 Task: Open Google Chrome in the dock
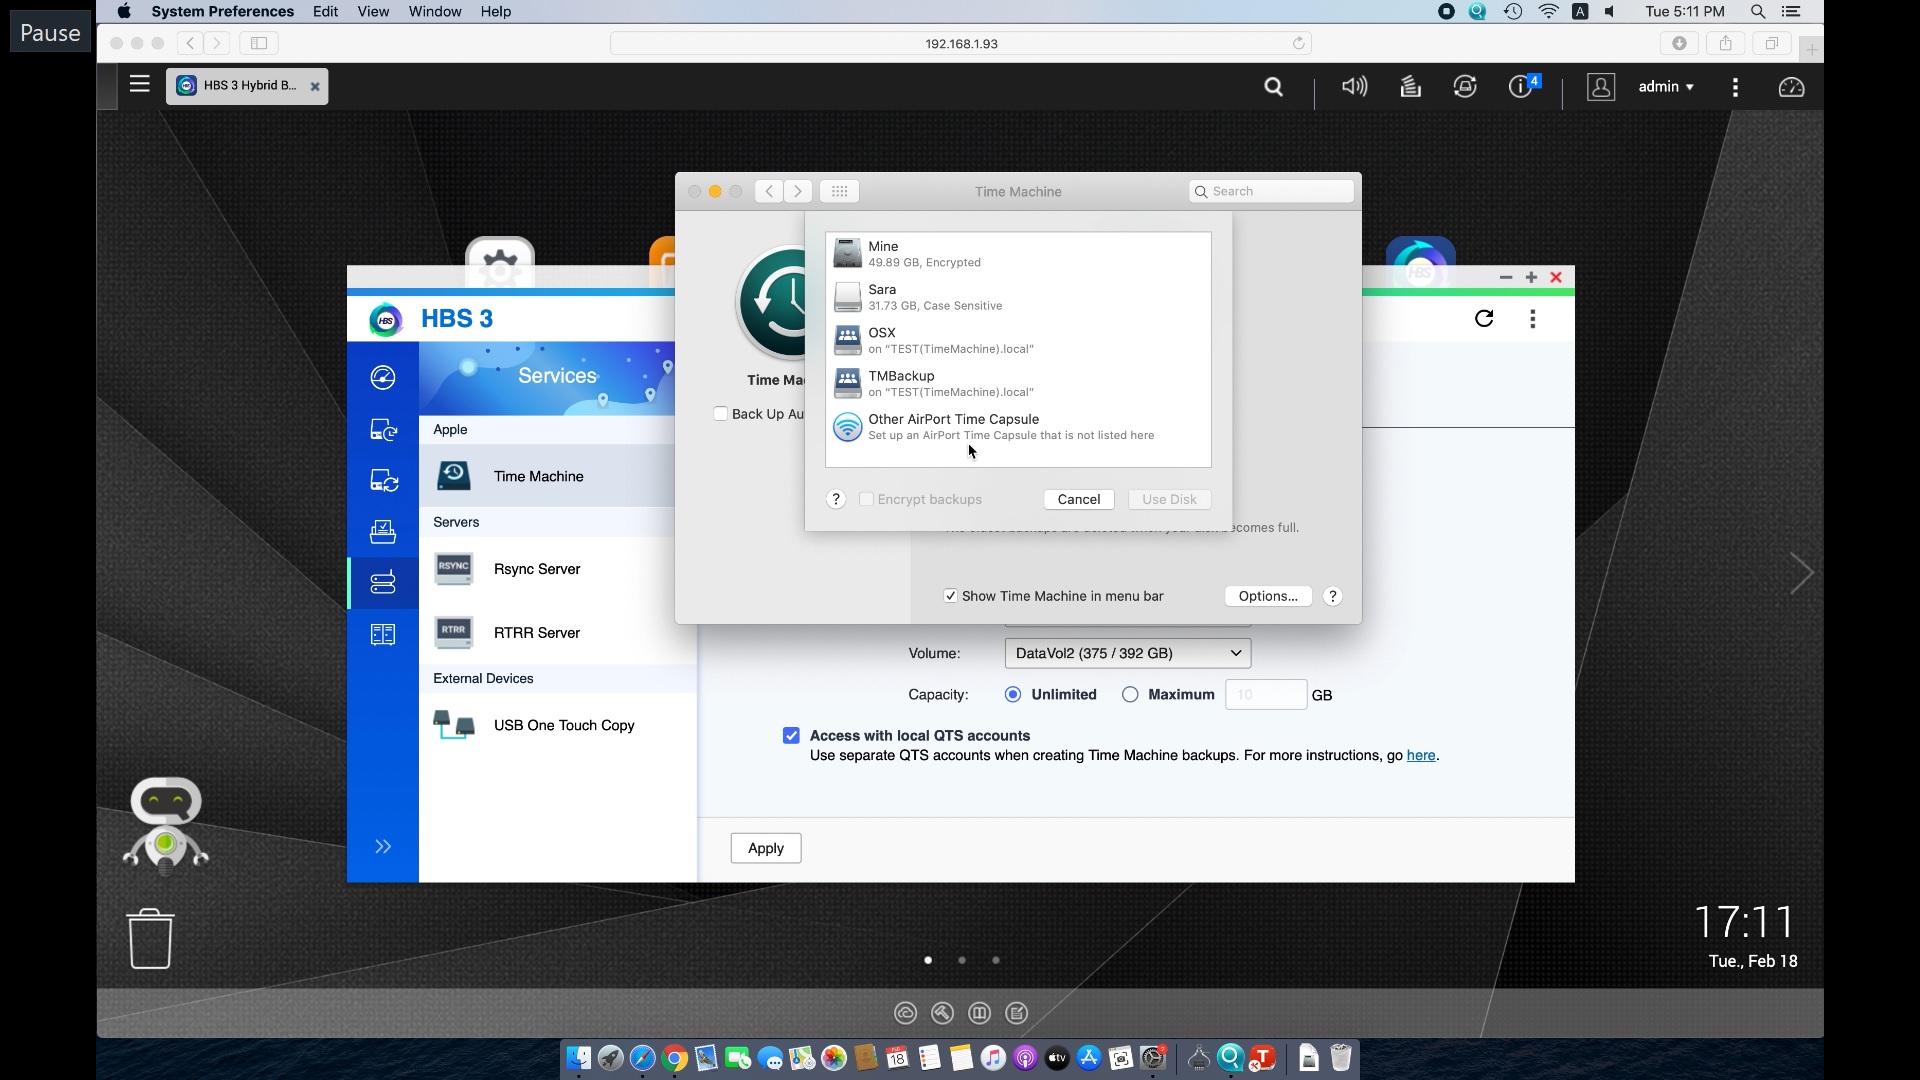point(675,1058)
